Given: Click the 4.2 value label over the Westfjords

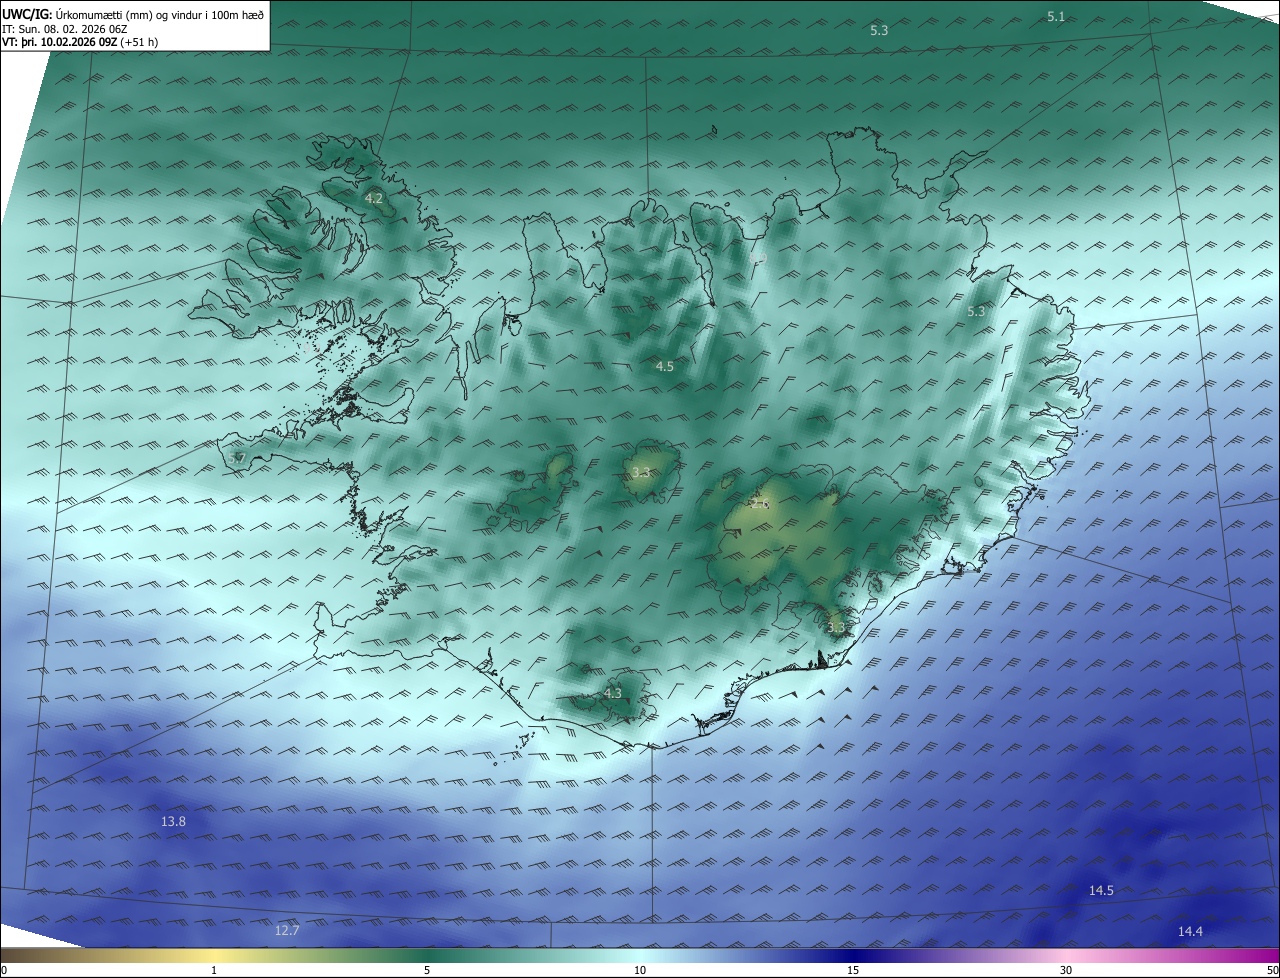Looking at the screenshot, I should [373, 199].
